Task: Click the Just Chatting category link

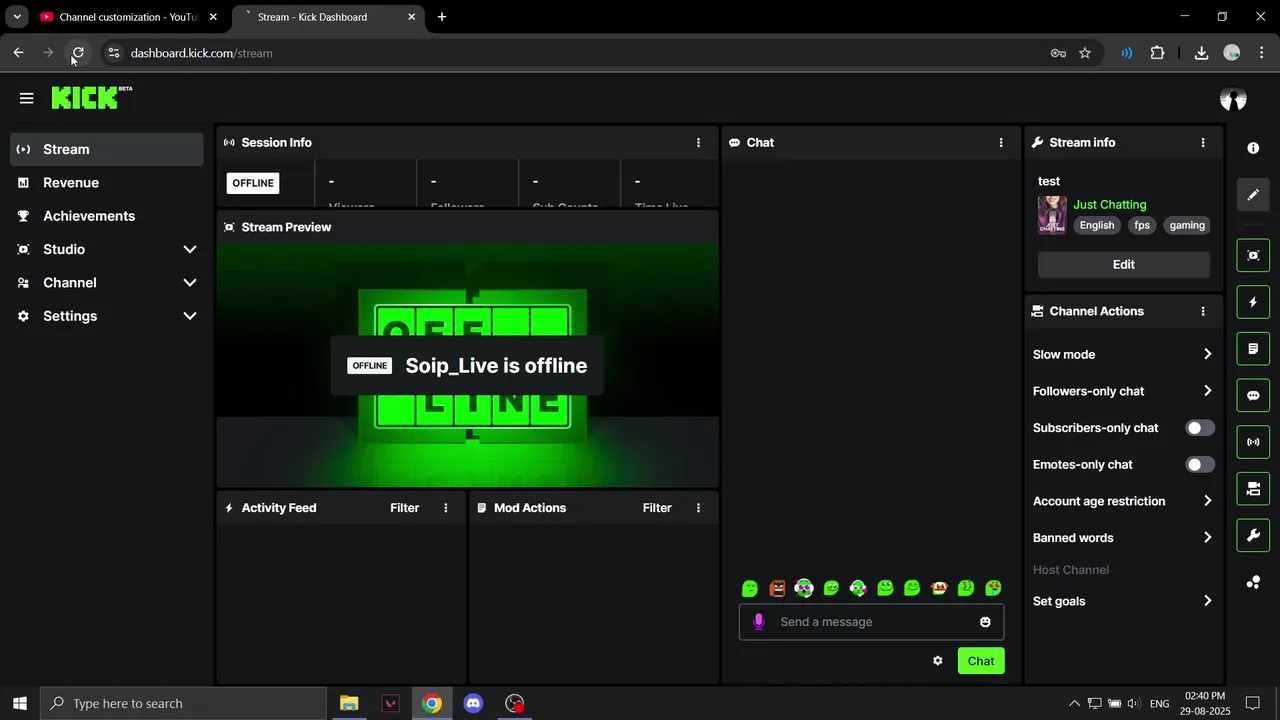Action: pos(1110,205)
